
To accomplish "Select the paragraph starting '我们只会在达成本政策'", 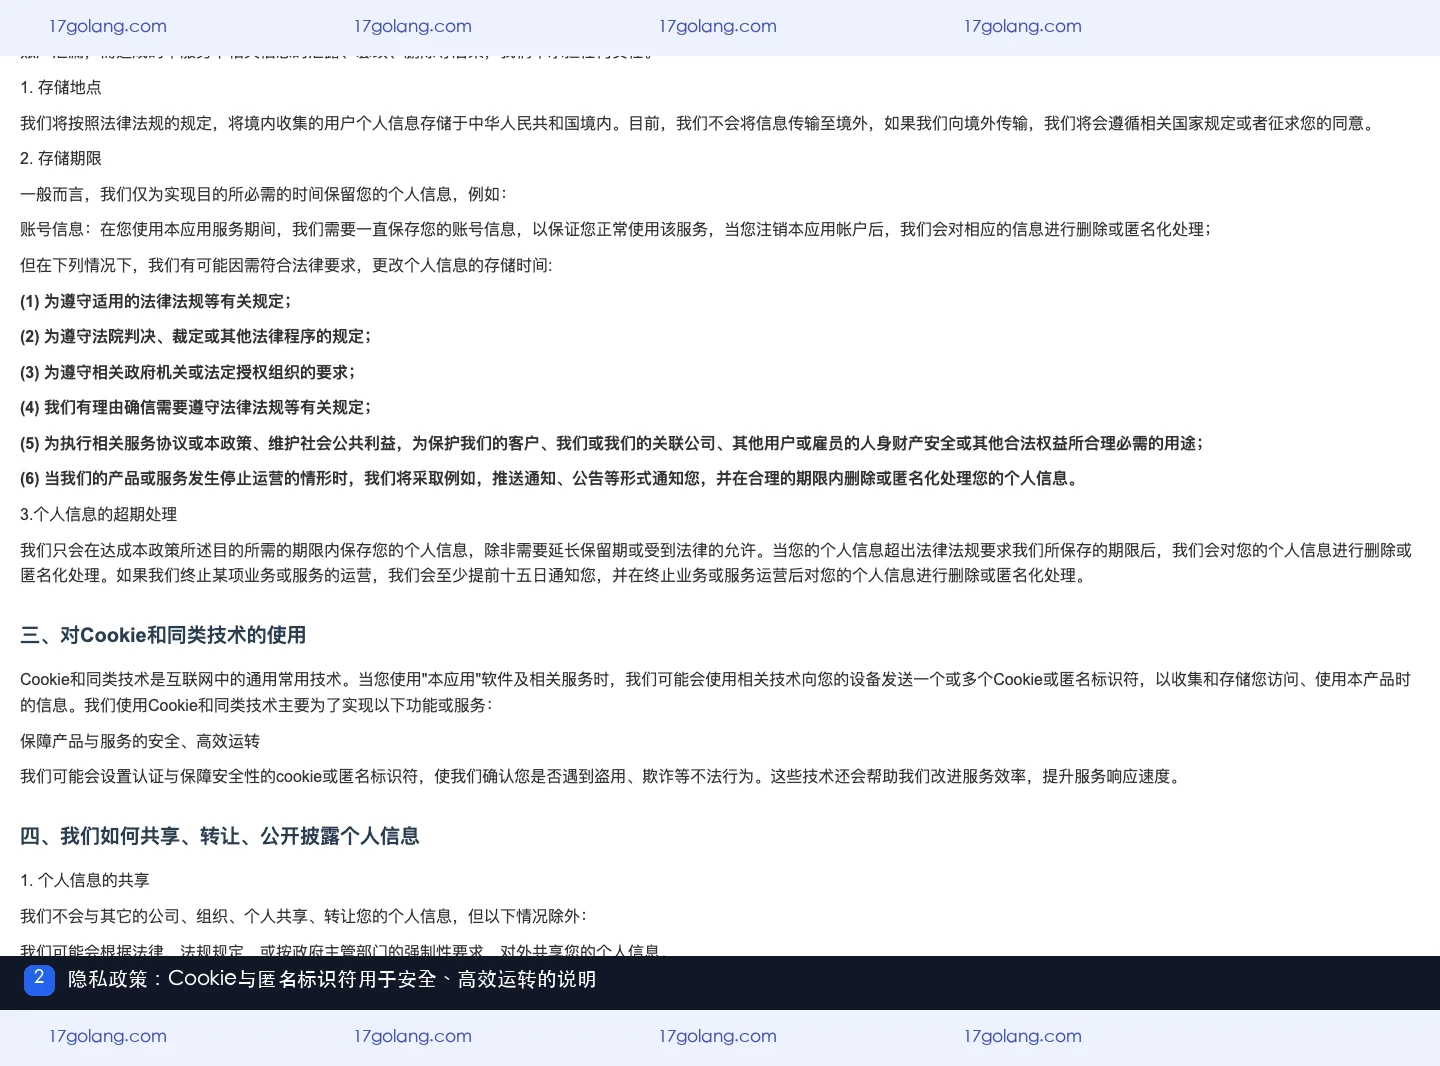I will tap(716, 563).
